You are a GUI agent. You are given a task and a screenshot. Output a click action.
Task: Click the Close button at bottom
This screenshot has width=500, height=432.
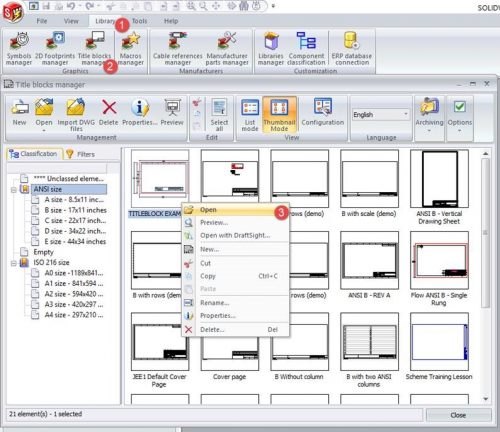click(458, 415)
